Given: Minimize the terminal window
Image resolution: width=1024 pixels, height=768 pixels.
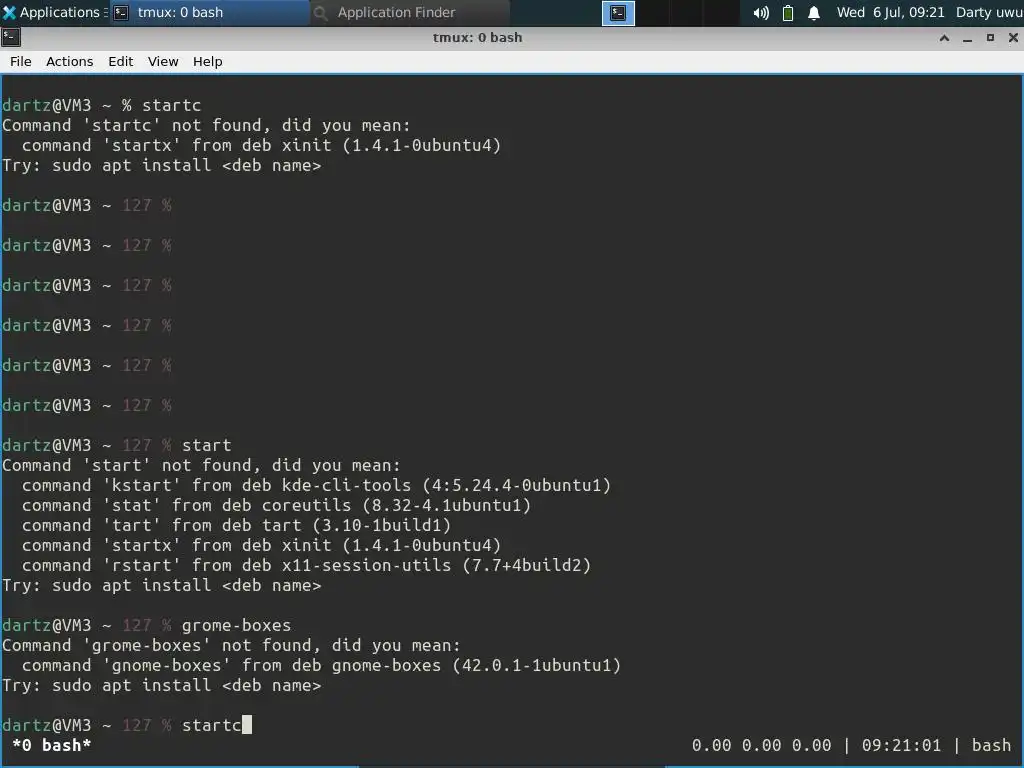Looking at the screenshot, I should (967, 38).
